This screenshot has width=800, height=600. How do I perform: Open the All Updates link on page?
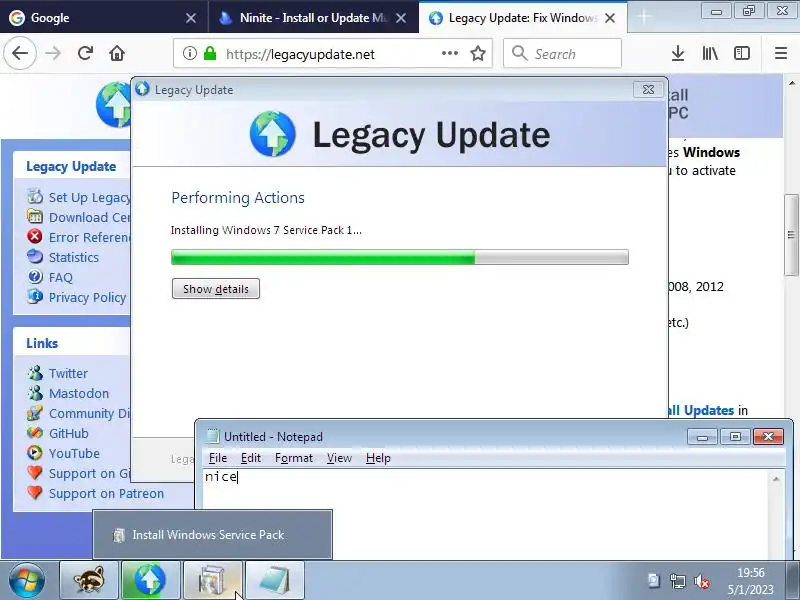701,410
